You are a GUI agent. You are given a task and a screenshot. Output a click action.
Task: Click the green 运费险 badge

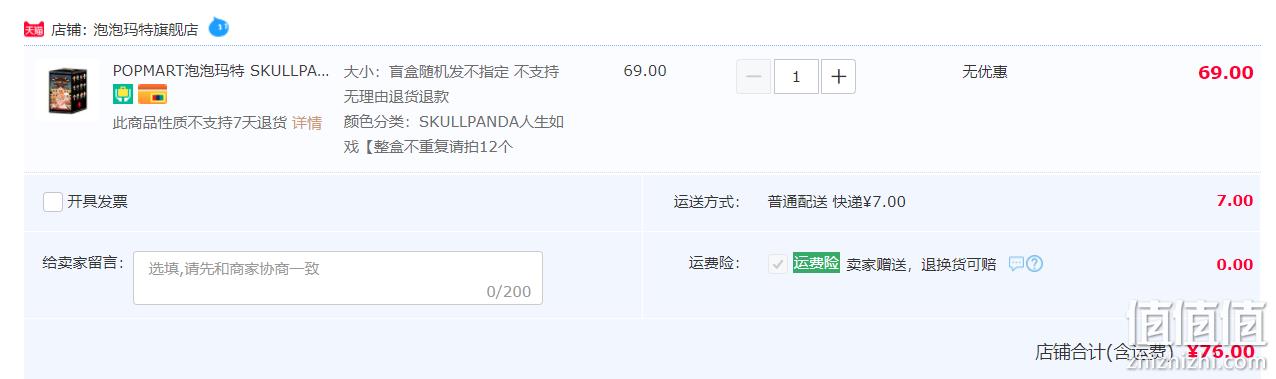[x=816, y=263]
